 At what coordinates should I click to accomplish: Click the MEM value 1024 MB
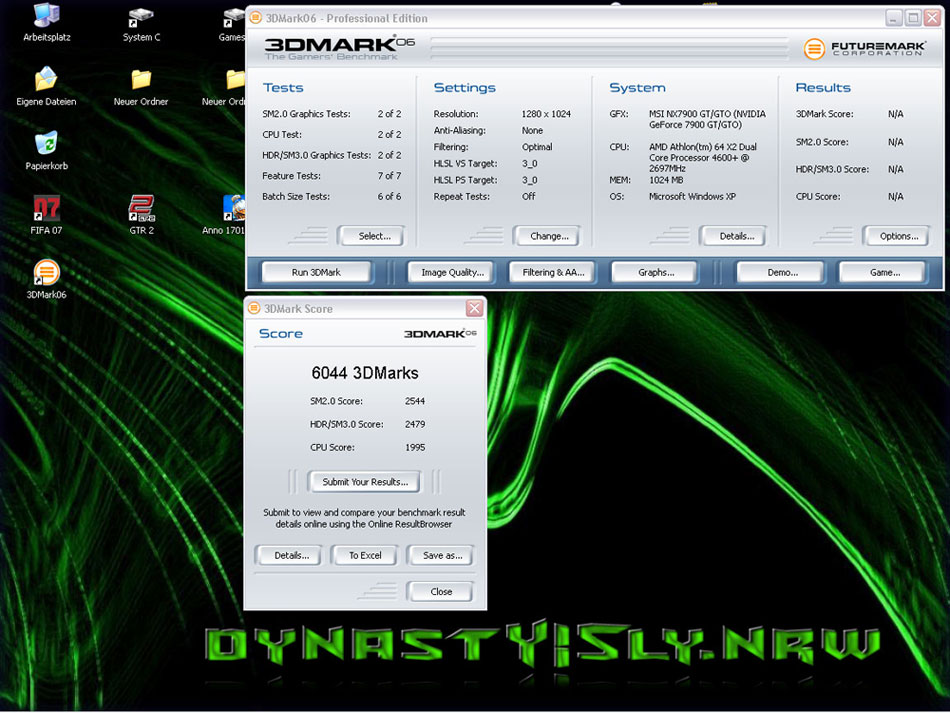(666, 180)
